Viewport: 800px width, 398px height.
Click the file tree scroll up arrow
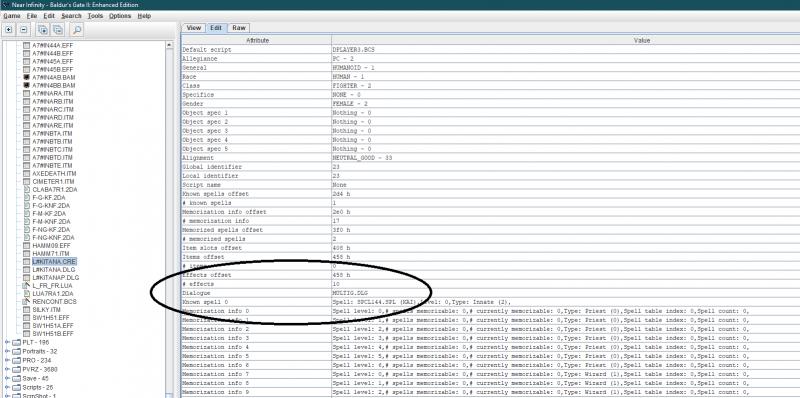169,45
